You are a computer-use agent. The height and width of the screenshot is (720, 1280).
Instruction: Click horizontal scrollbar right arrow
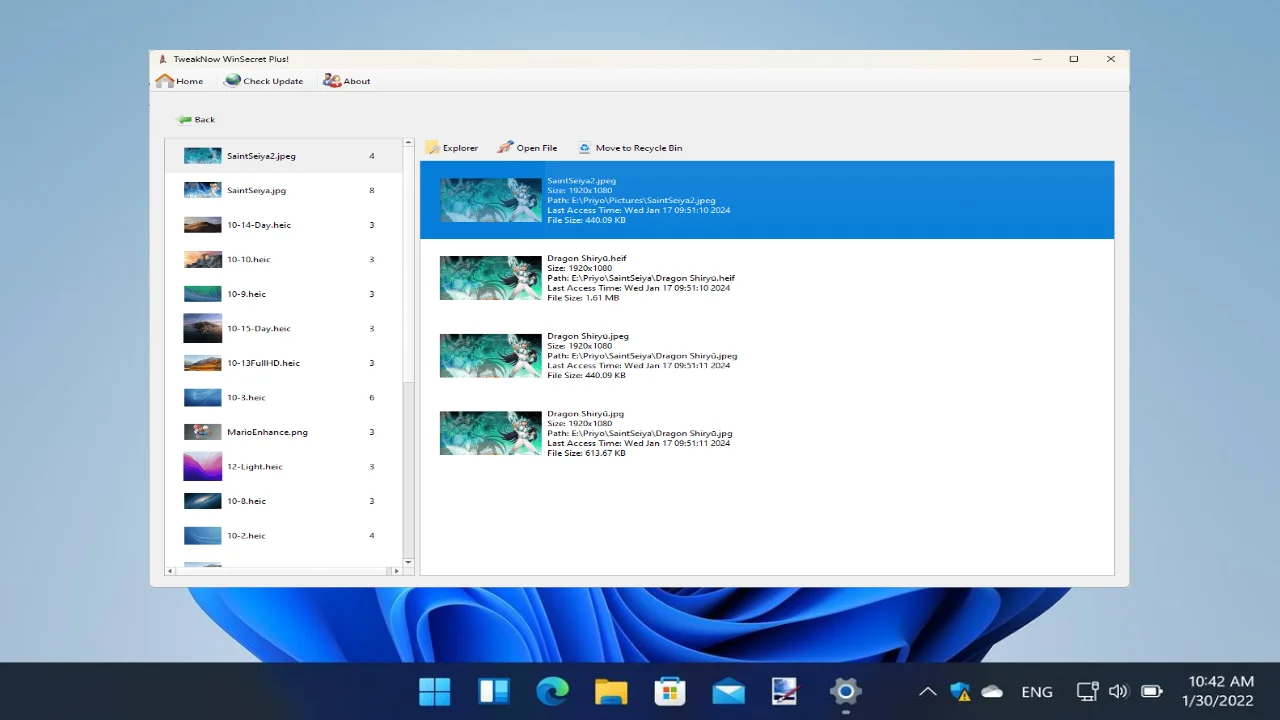pyautogui.click(x=397, y=571)
